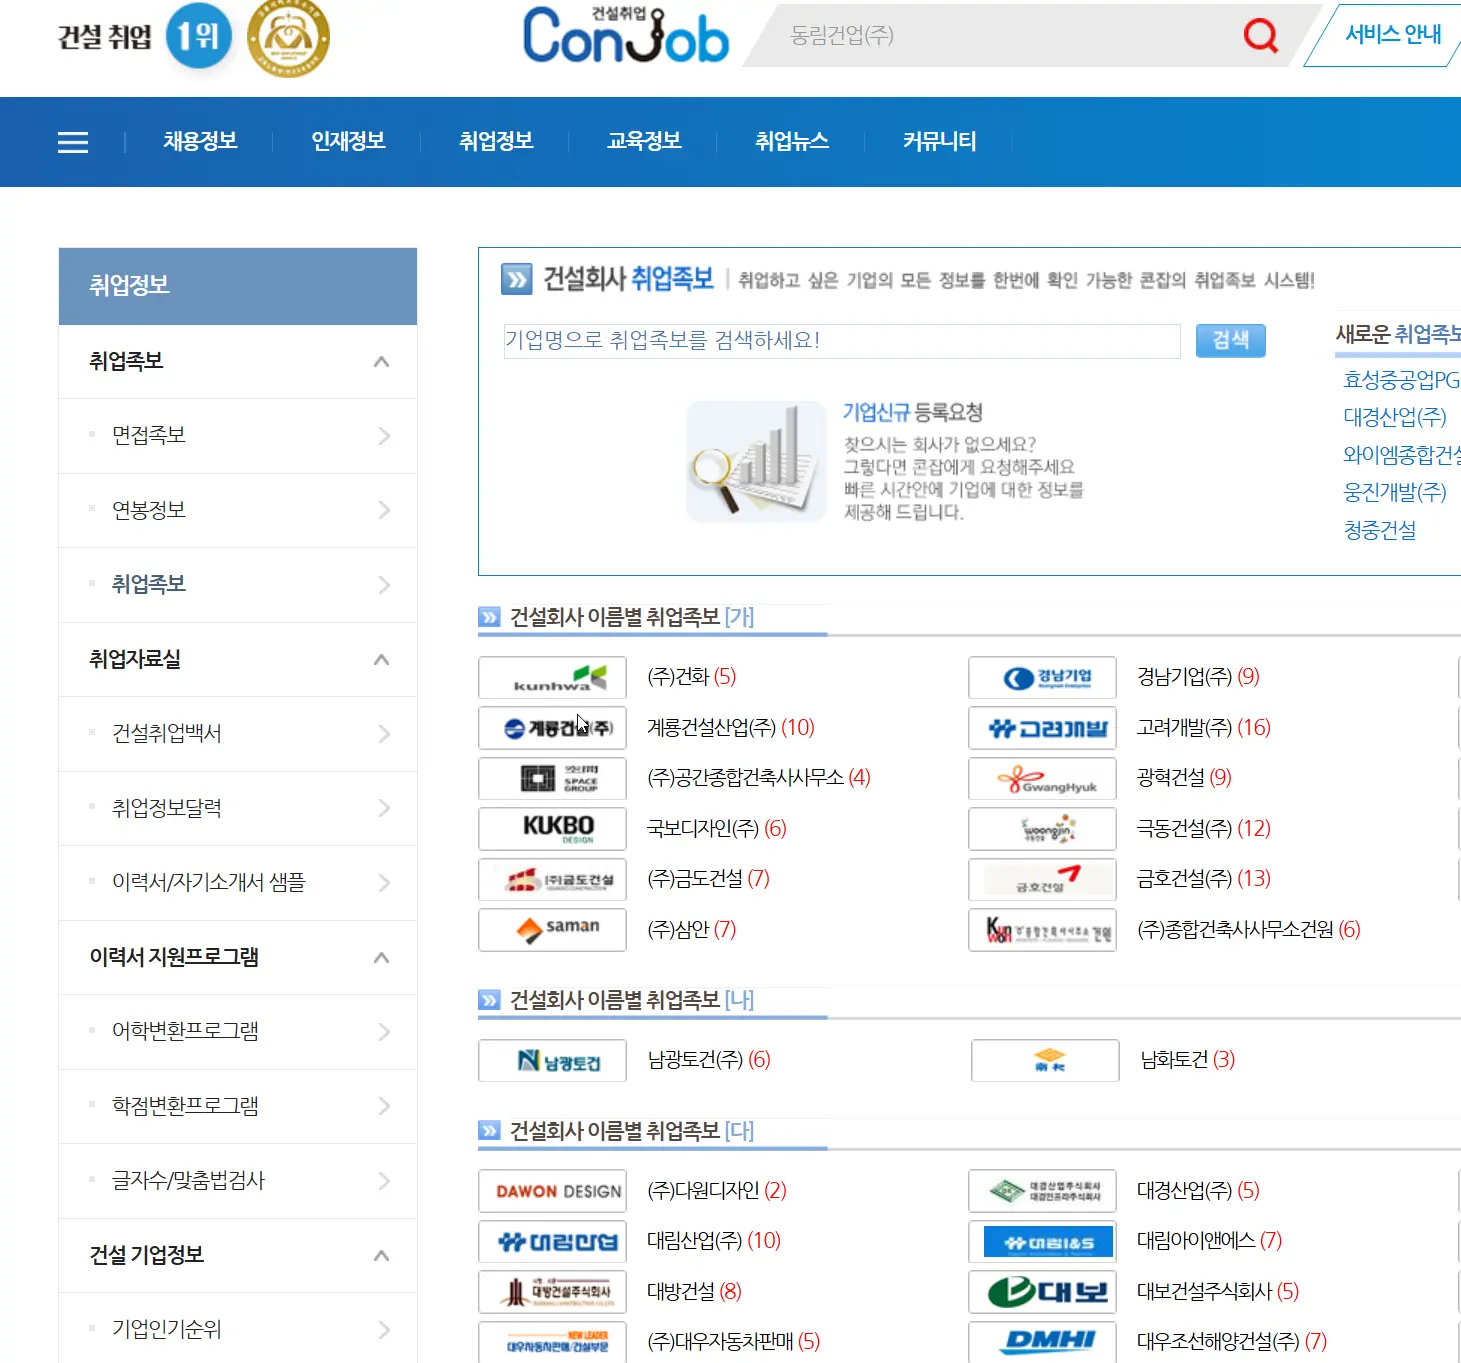Click the red search magnifier icon
Viewport: 1461px width, 1363px height.
1260,36
